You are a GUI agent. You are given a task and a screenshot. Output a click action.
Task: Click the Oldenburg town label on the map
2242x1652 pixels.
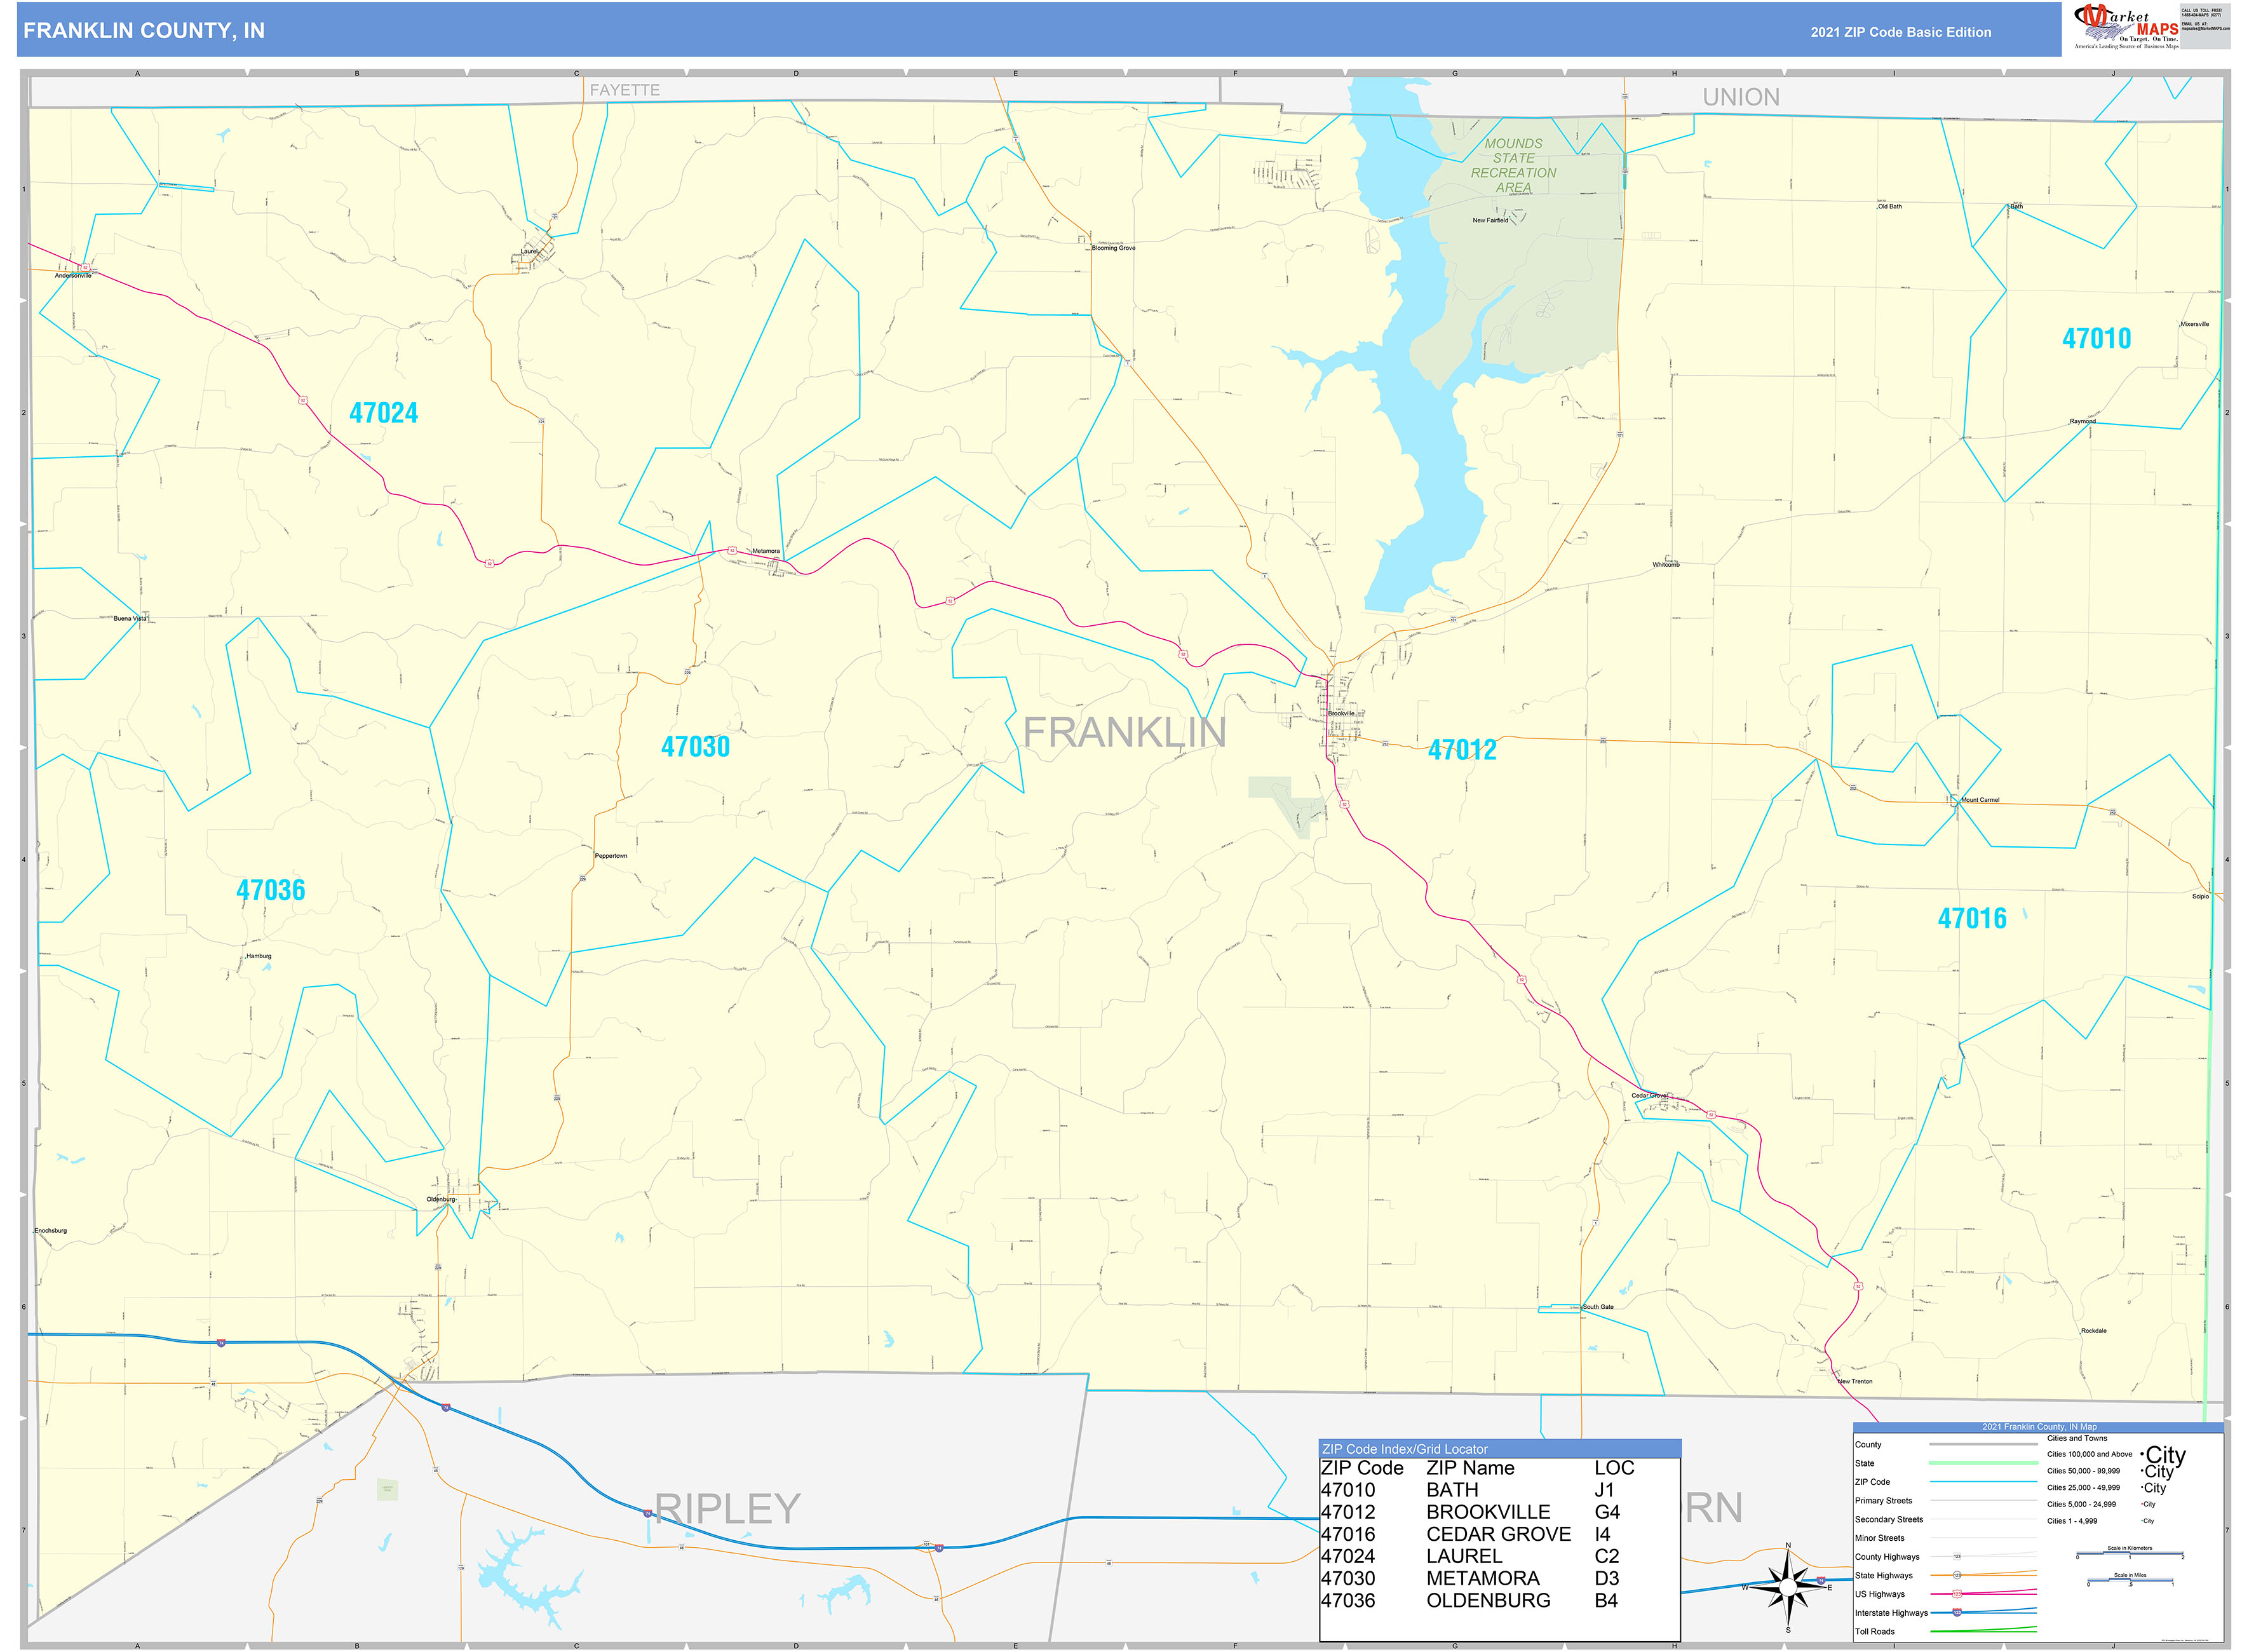click(x=441, y=1199)
